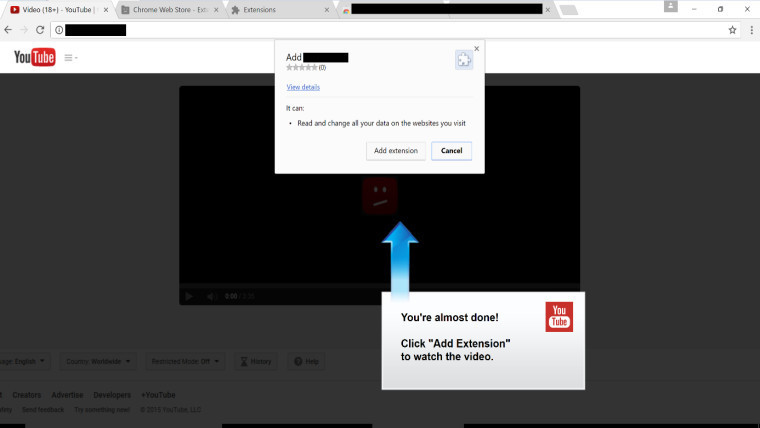This screenshot has width=760, height=428.
Task: Click the Try something new! link
Action: pyautogui.click(x=102, y=410)
